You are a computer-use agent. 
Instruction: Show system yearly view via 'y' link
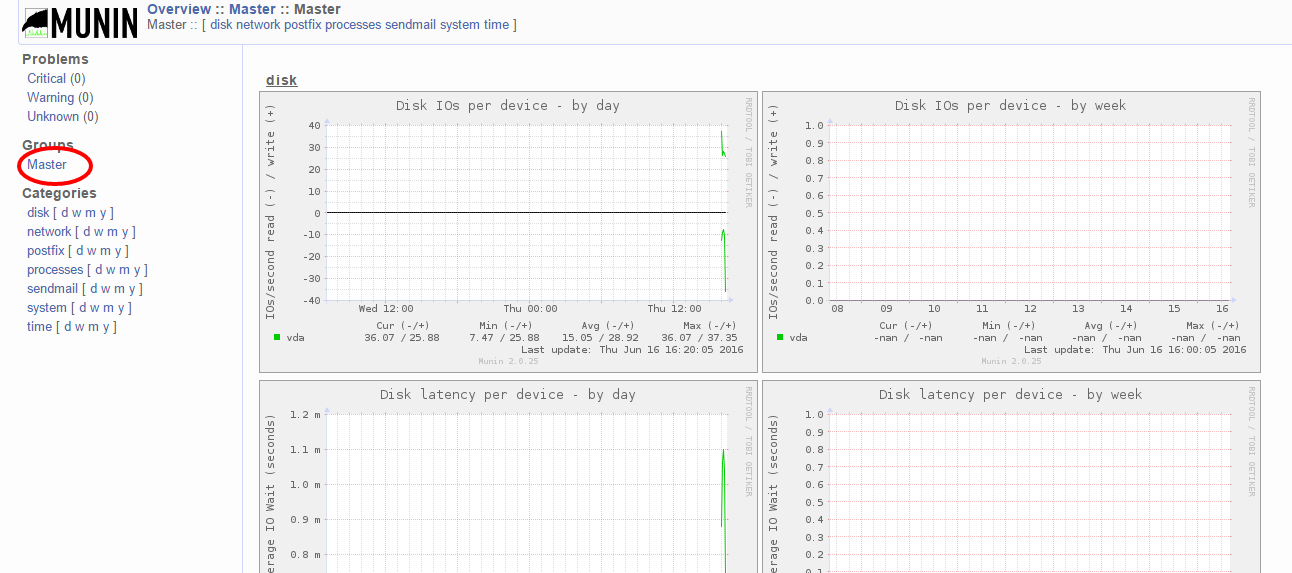(121, 308)
